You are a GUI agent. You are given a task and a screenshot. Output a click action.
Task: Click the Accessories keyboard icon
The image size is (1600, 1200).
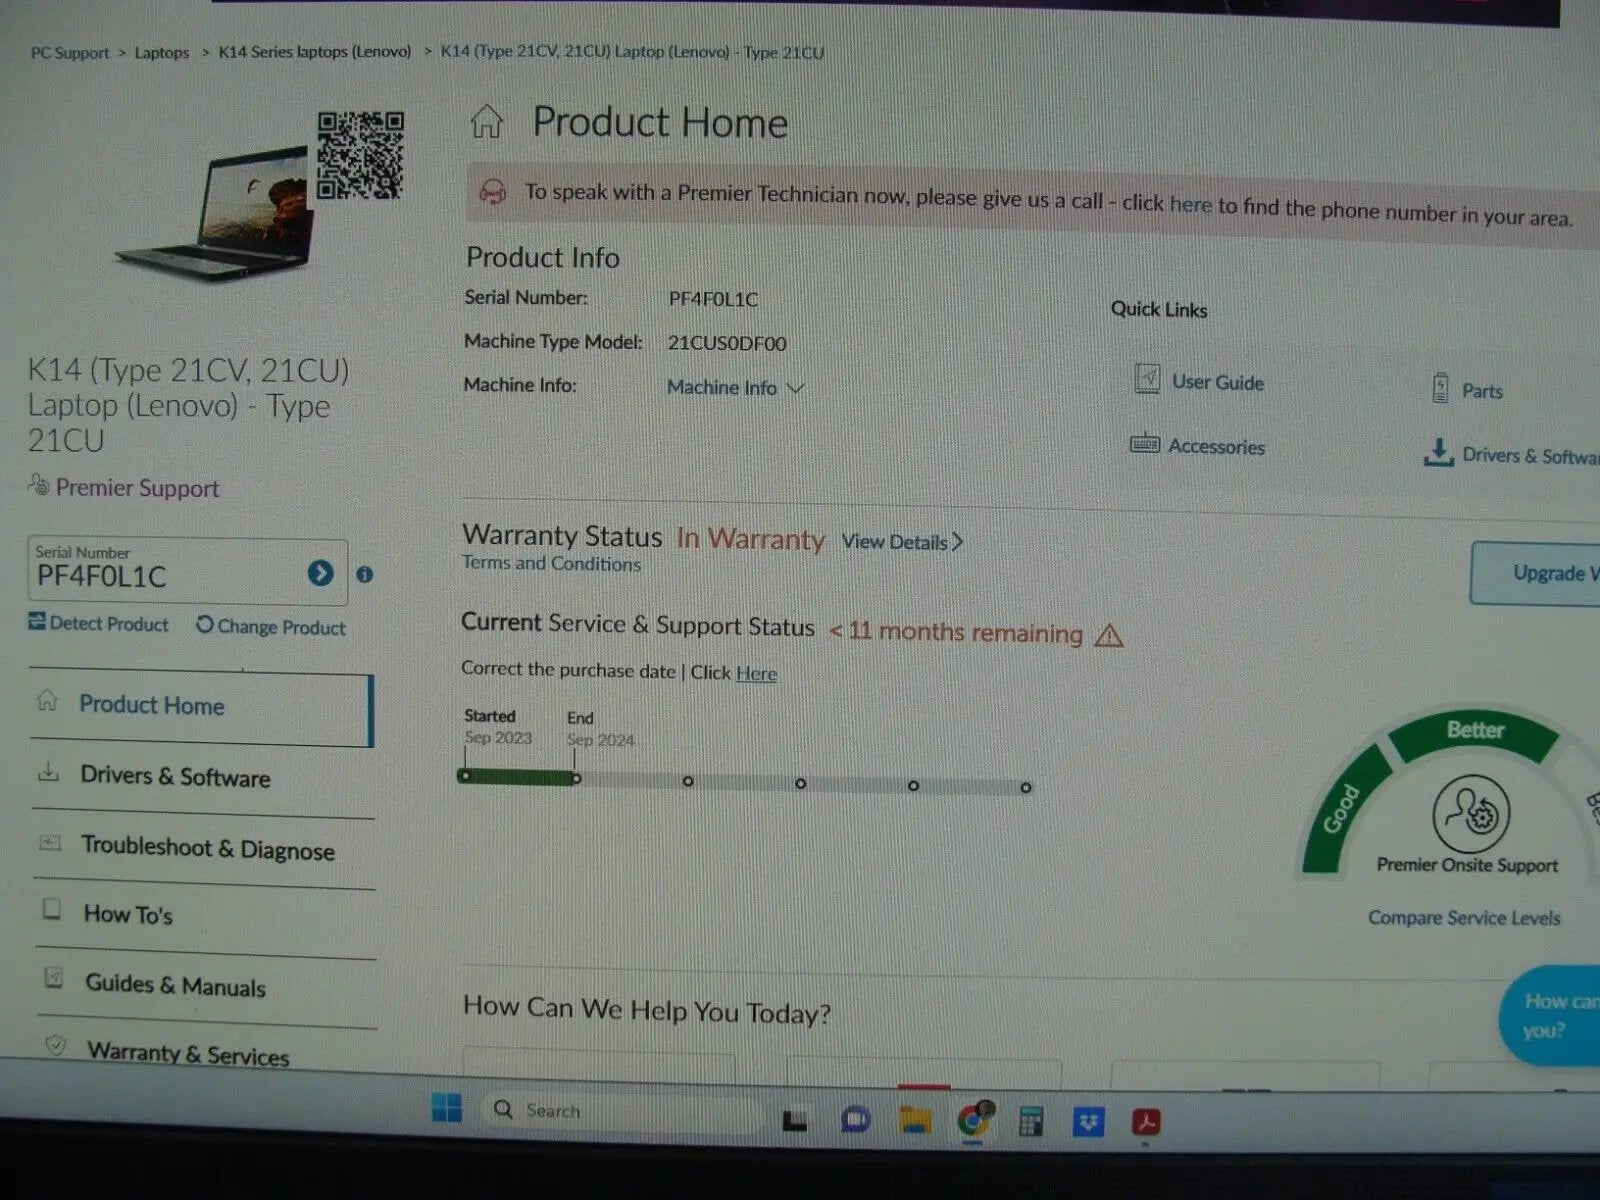tap(1145, 444)
